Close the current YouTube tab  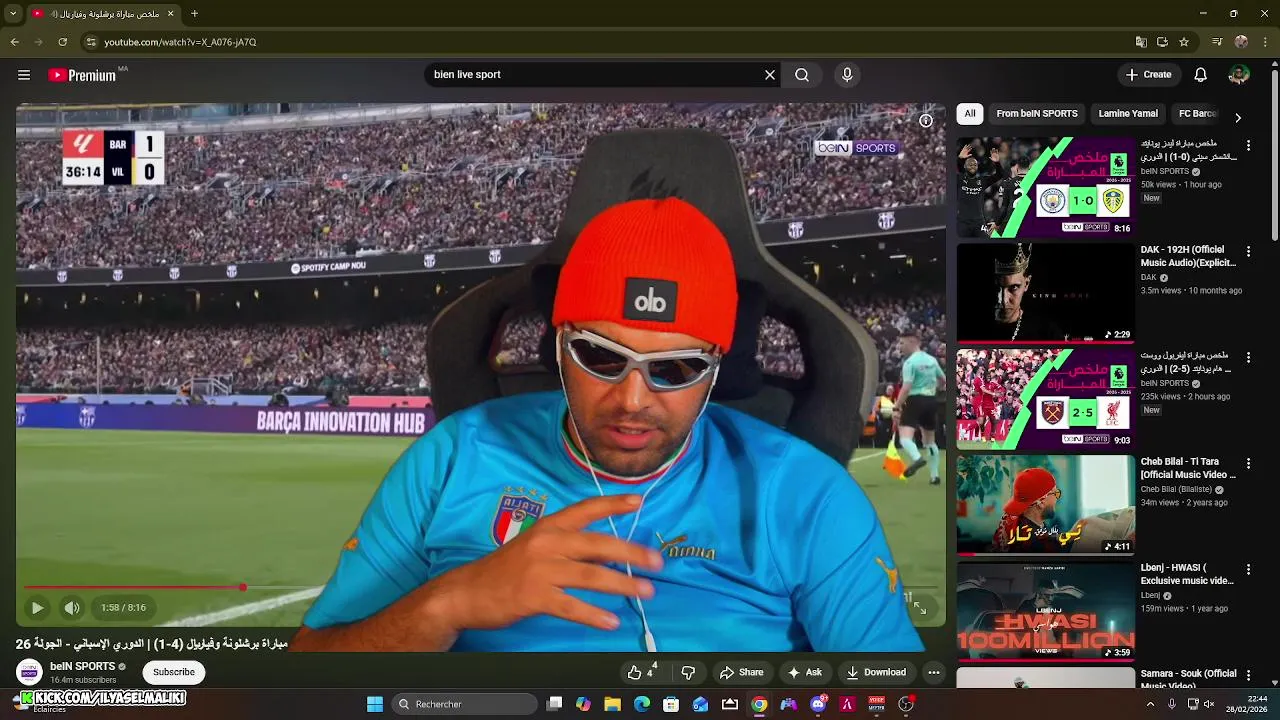[x=170, y=14]
